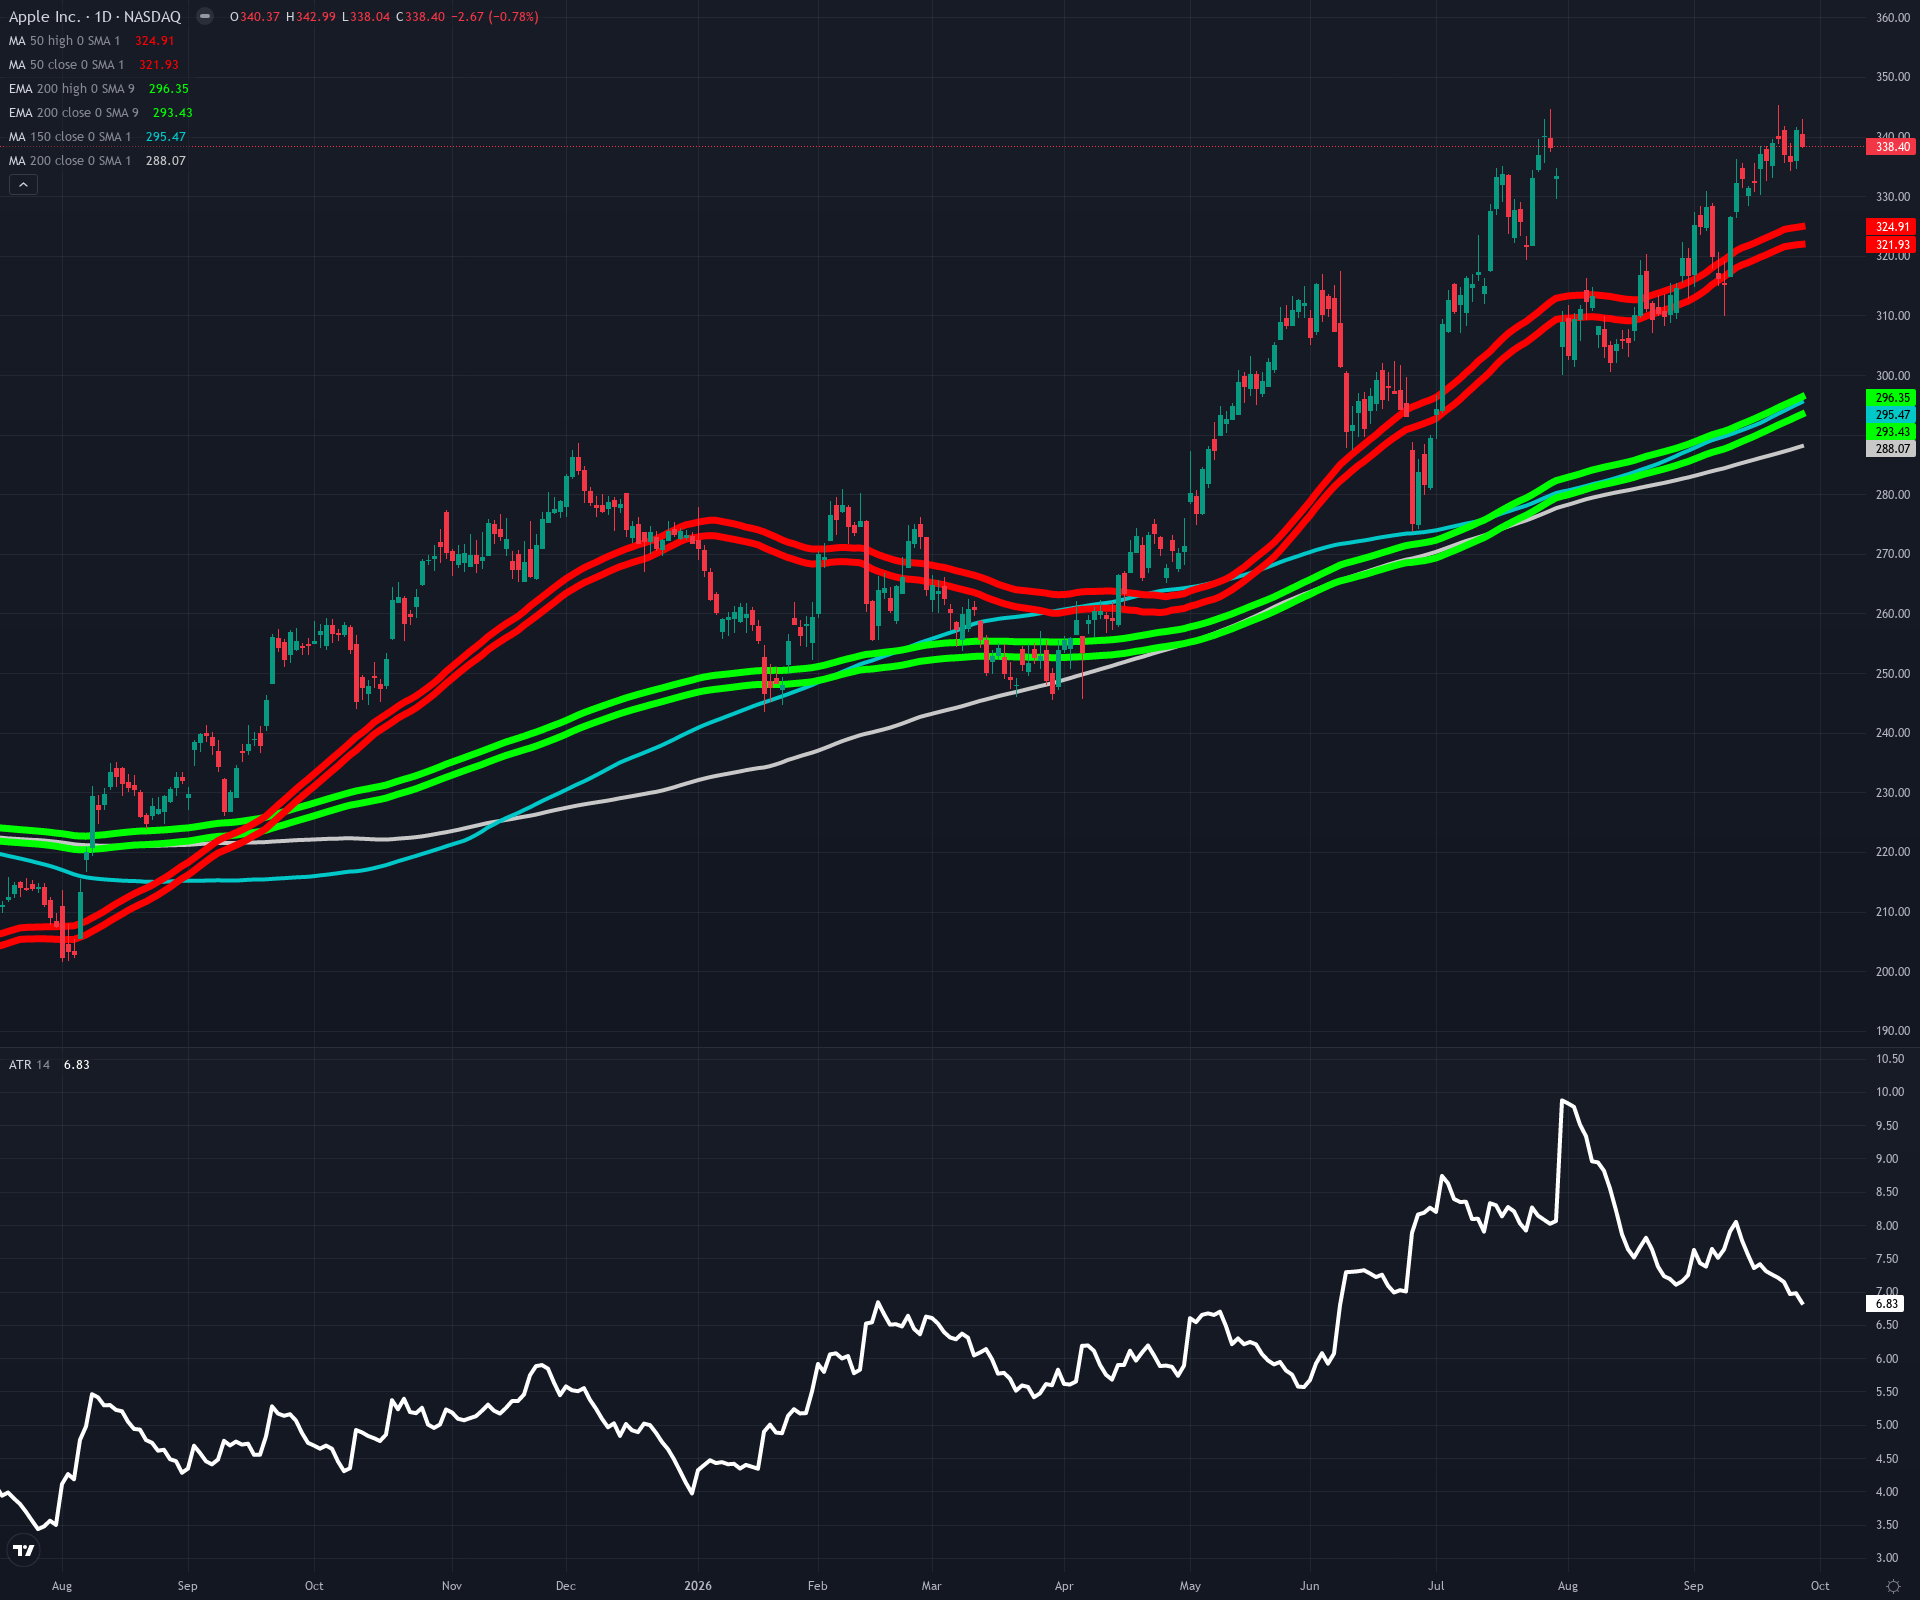Click the 338.40 current price label

coord(1891,147)
